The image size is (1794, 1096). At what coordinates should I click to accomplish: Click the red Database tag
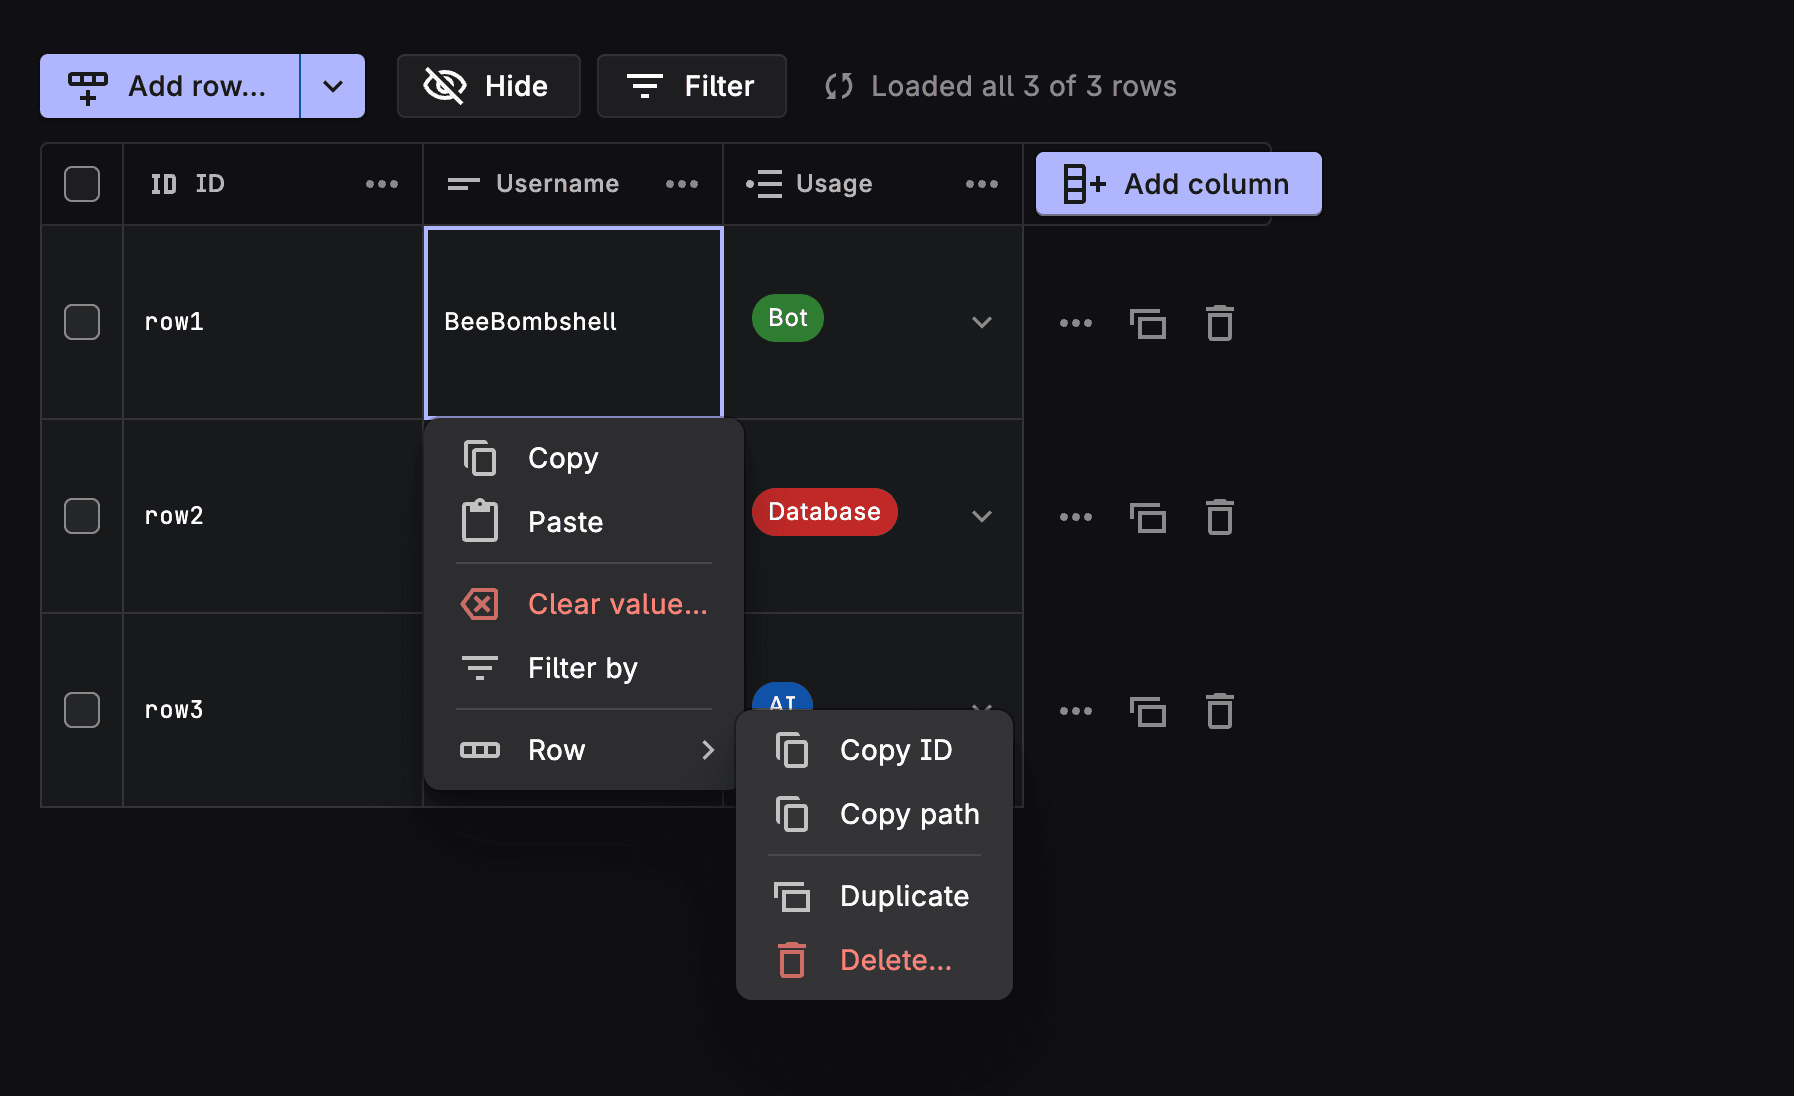[x=824, y=512]
